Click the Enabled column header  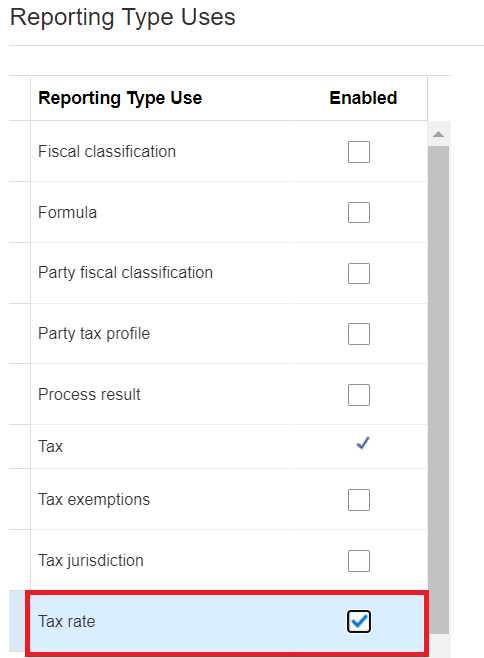pos(363,98)
